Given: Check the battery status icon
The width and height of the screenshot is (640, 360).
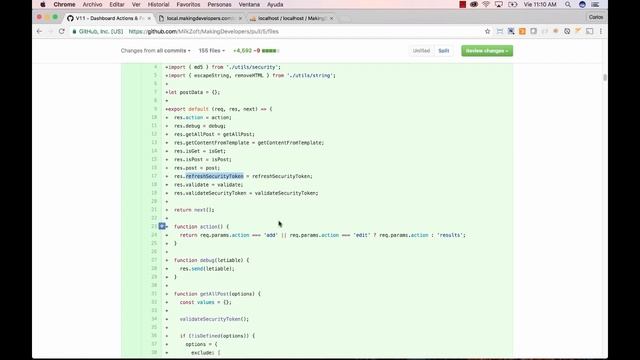Looking at the screenshot, I should (x=513, y=4).
